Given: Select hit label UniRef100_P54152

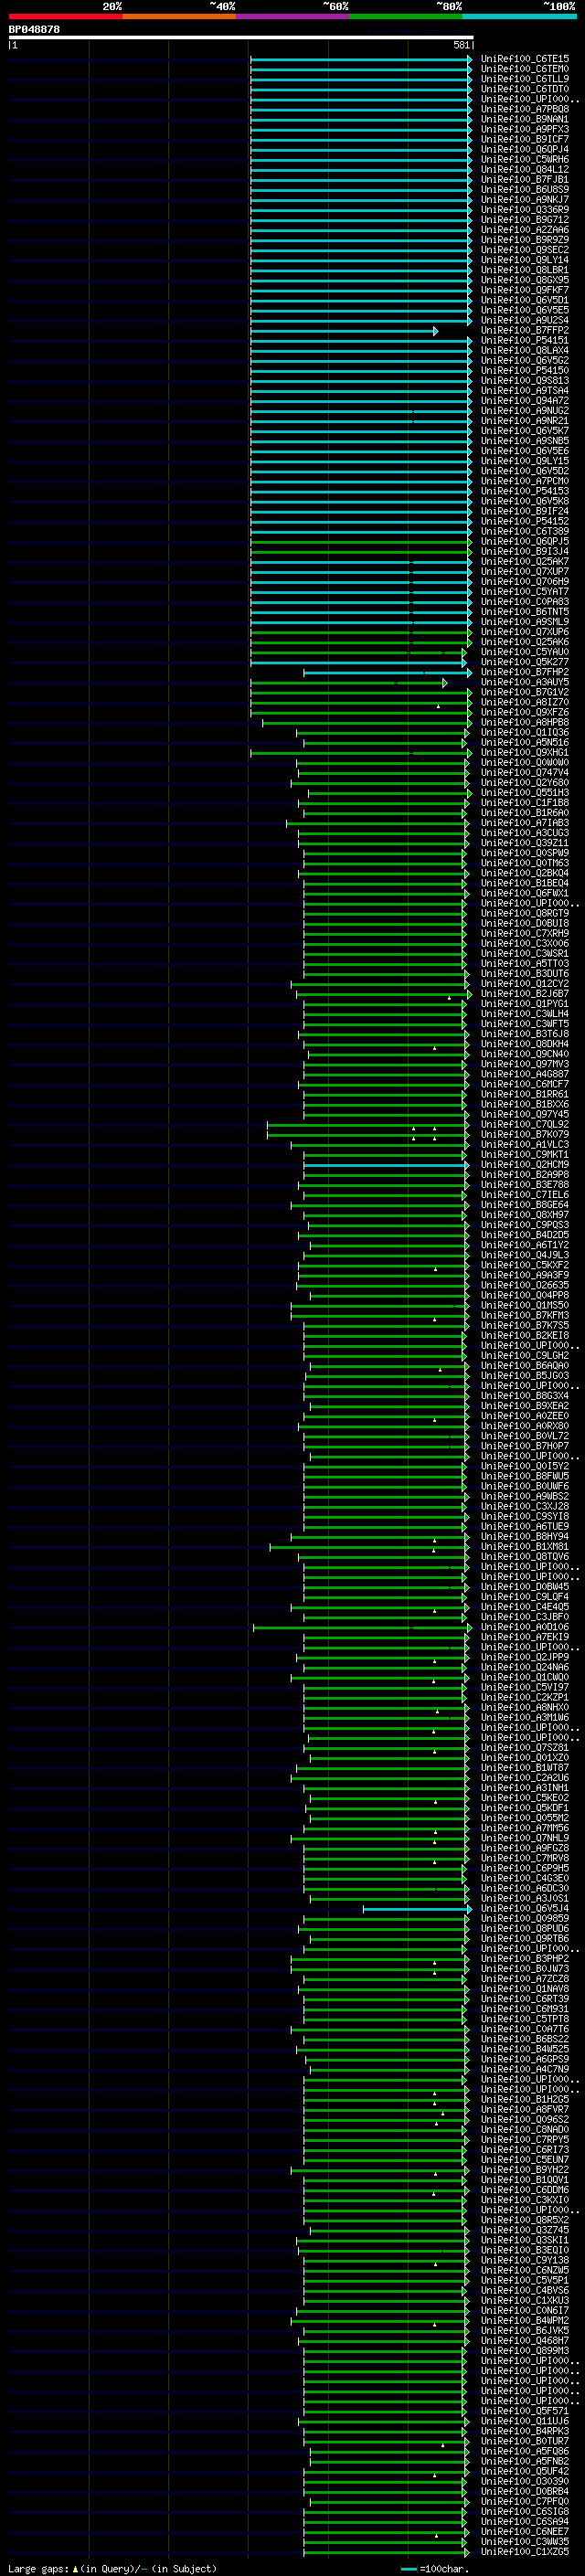Looking at the screenshot, I should tap(525, 521).
